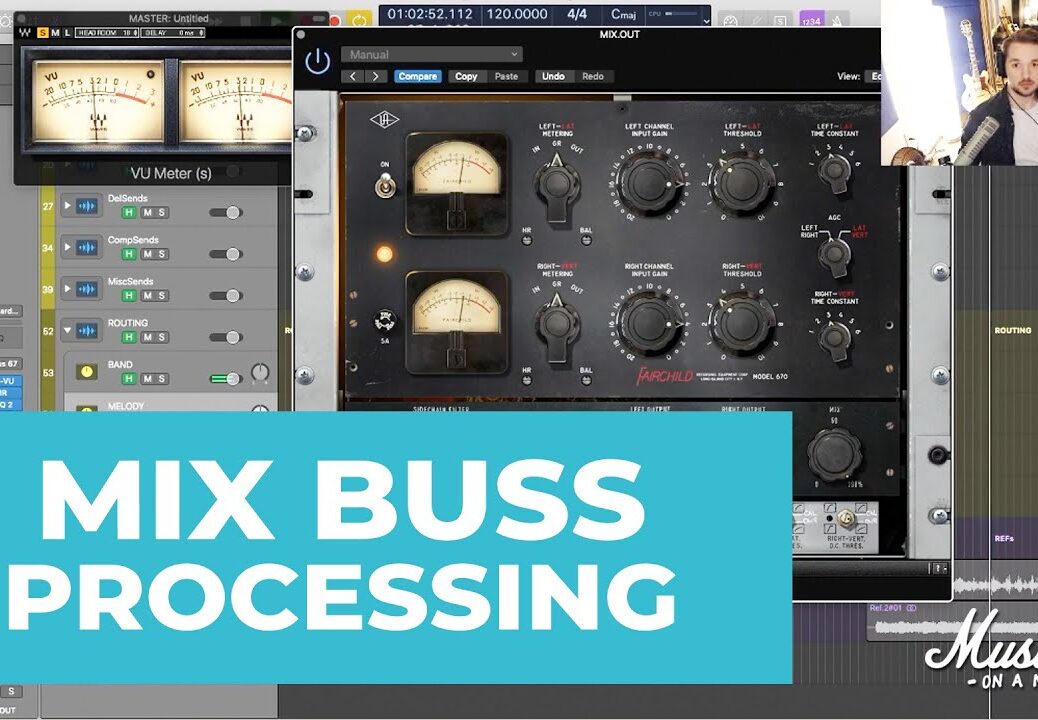Click Undo in plugin header
Image resolution: width=1038 pixels, height=720 pixels.
tap(553, 76)
